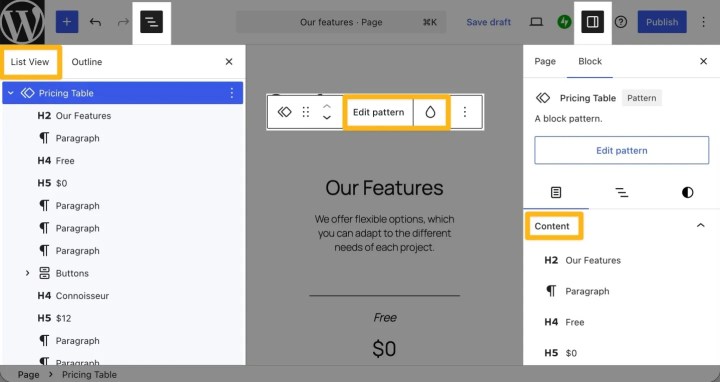Click the Edit pattern sidebar button

(x=621, y=150)
